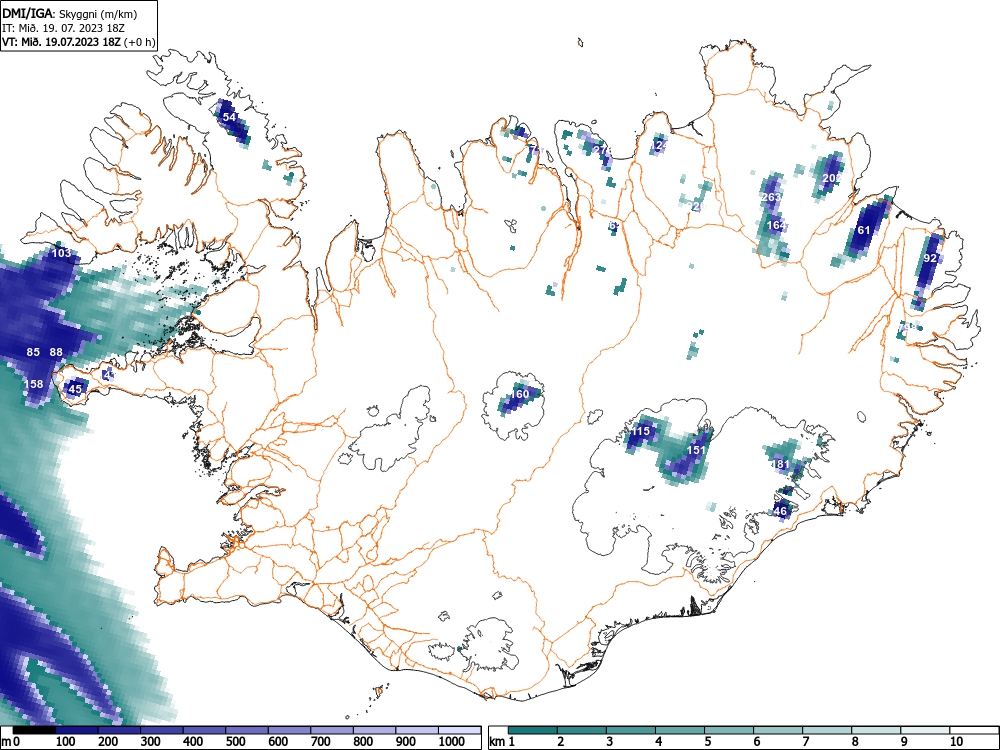Select the 85 visibility label offshore west
1000x750 pixels.
click(x=33, y=352)
